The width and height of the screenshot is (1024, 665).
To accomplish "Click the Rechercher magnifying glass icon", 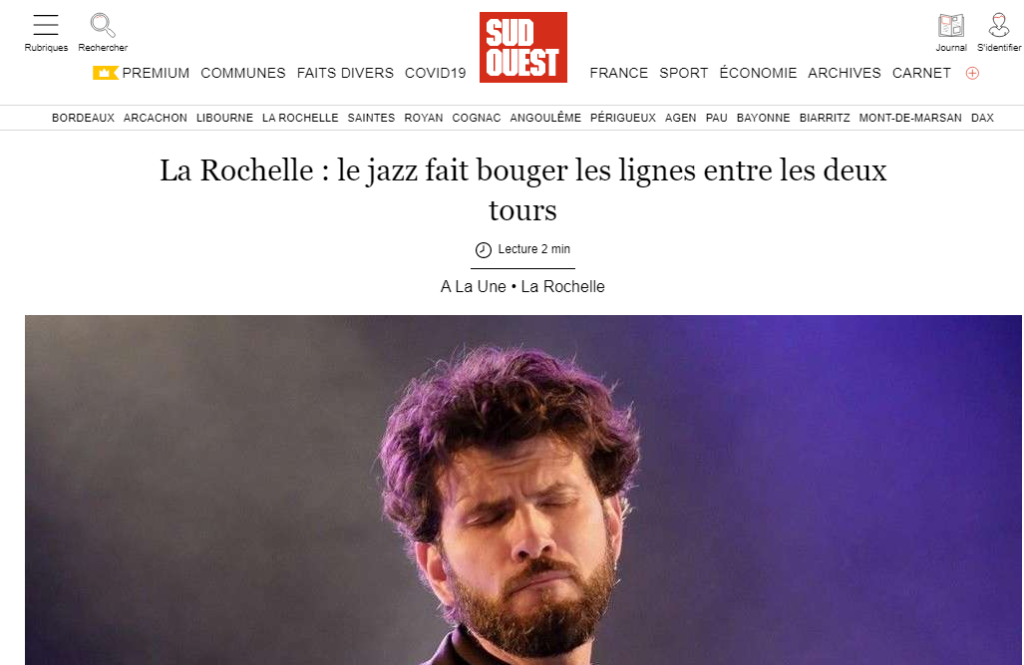I will 103,25.
